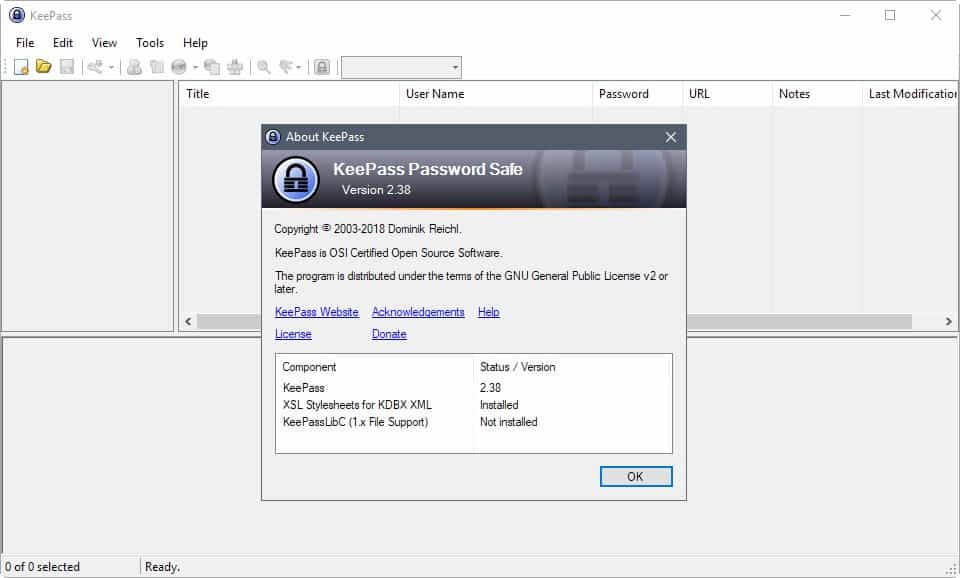Click the KeePass component row
This screenshot has width=960, height=578.
[x=474, y=388]
